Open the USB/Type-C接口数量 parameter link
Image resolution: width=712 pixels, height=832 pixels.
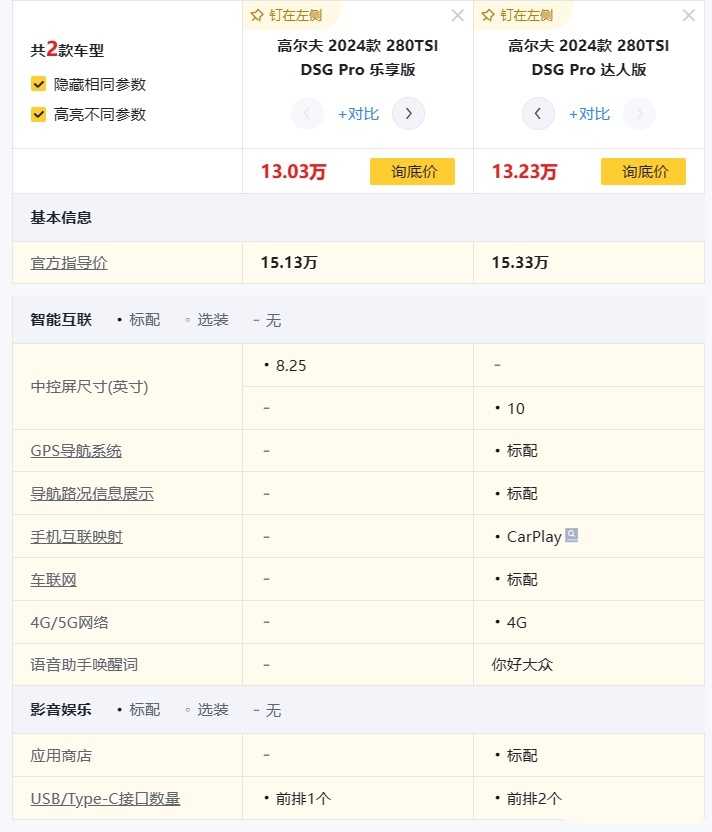point(104,798)
